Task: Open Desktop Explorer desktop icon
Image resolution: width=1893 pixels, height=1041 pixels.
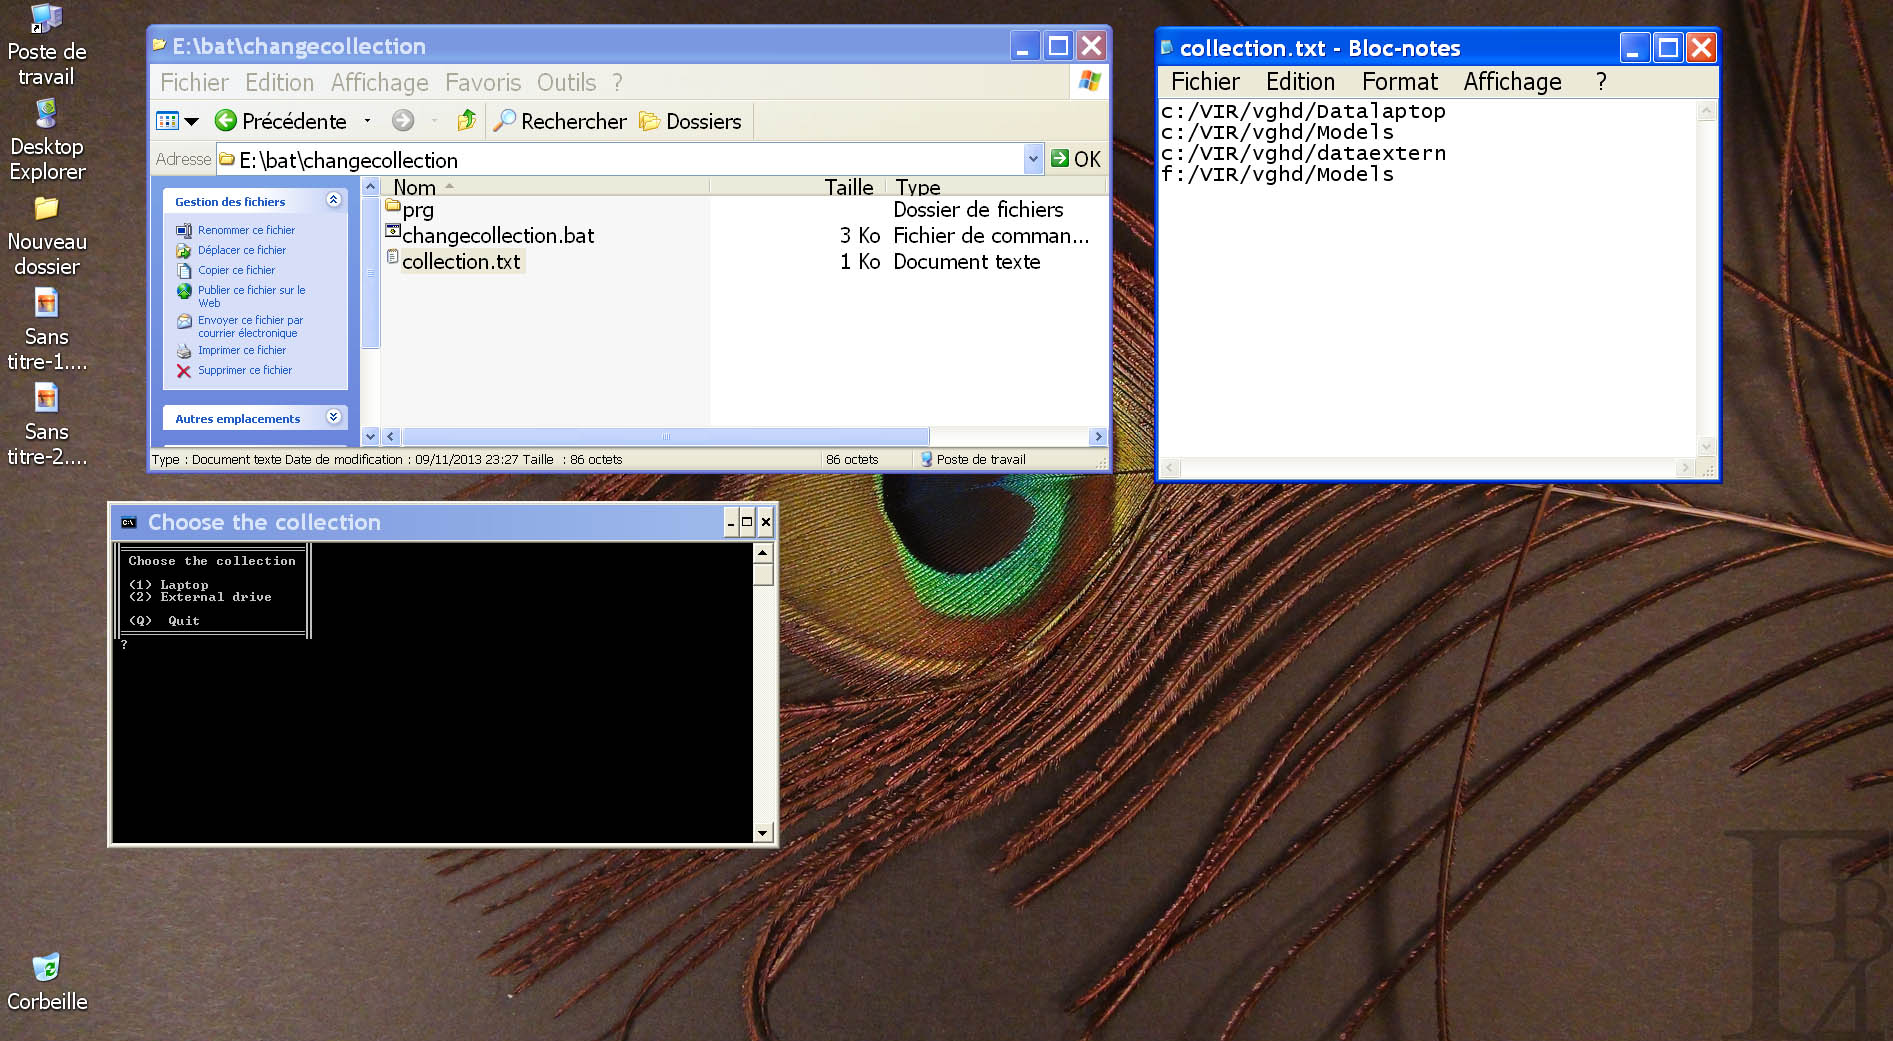Action: click(46, 141)
